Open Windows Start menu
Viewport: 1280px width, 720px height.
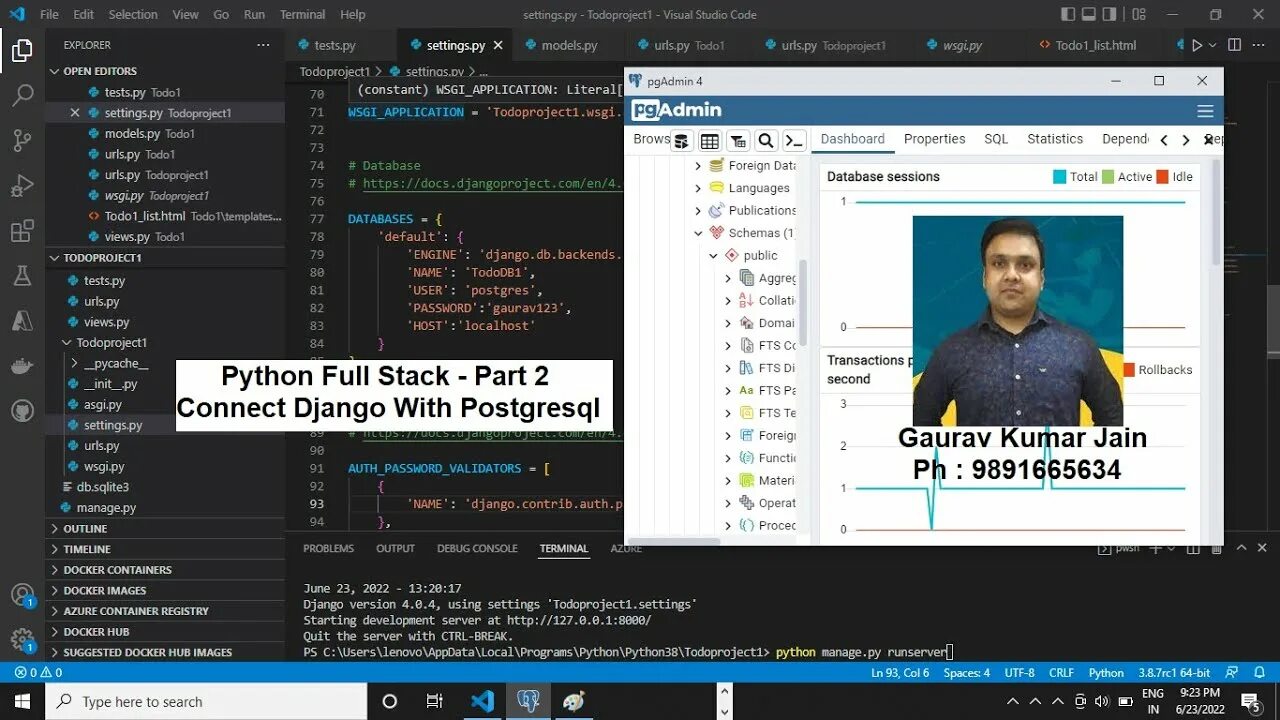coord(22,701)
